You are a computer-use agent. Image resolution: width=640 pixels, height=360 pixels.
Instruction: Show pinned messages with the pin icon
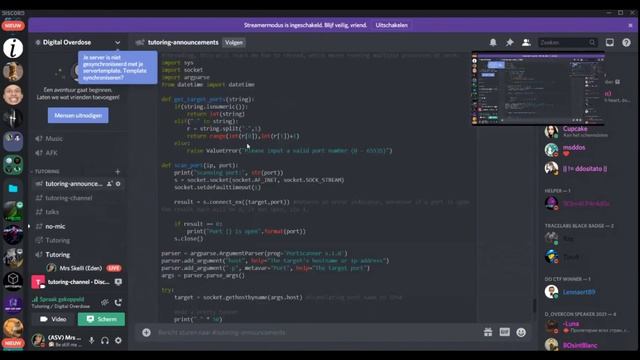click(509, 42)
